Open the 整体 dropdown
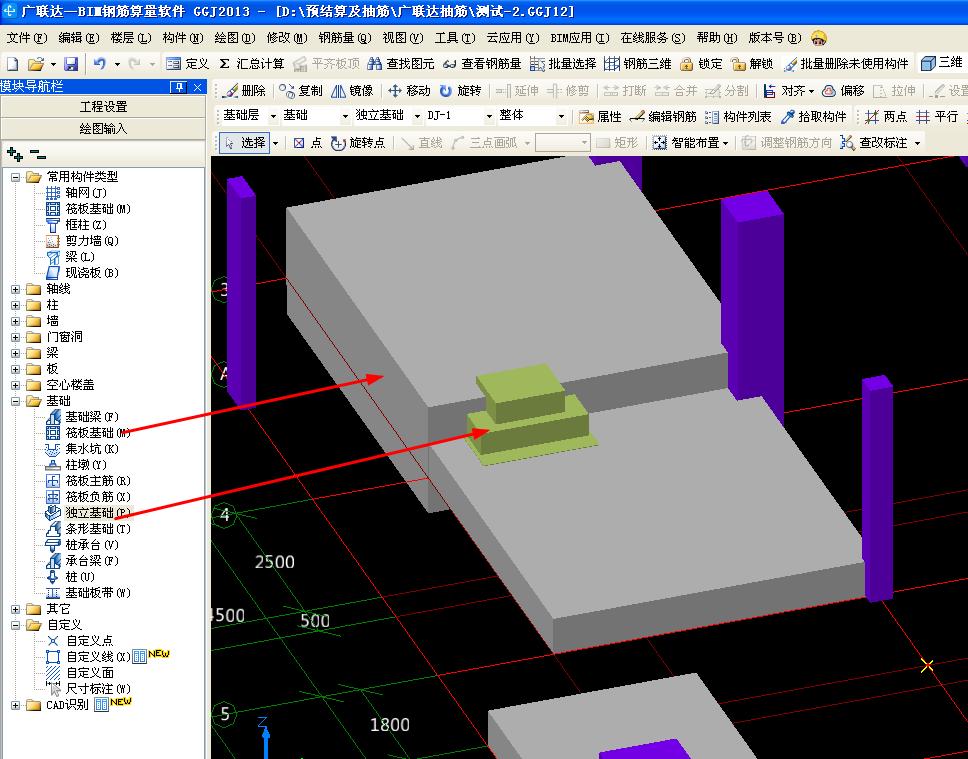 tap(561, 115)
